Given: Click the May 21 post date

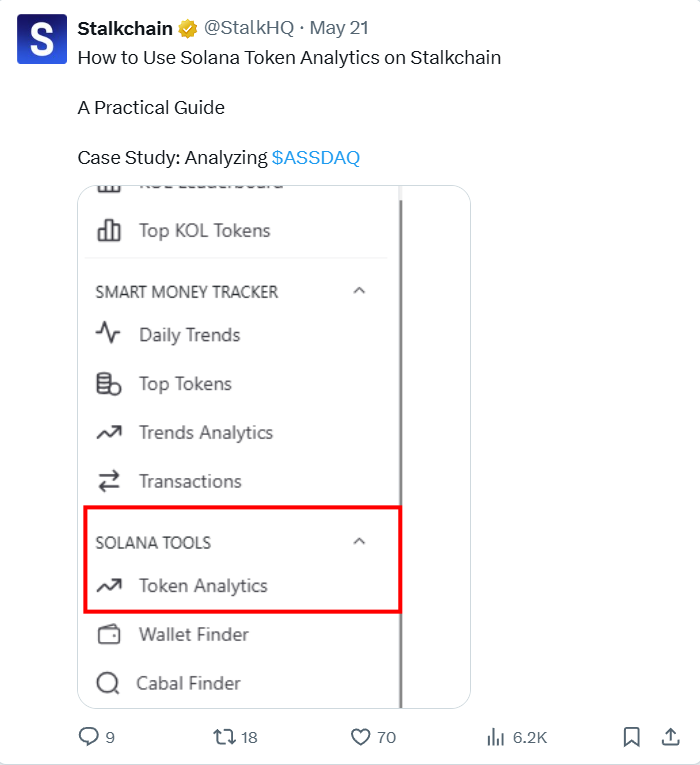Looking at the screenshot, I should tap(339, 28).
